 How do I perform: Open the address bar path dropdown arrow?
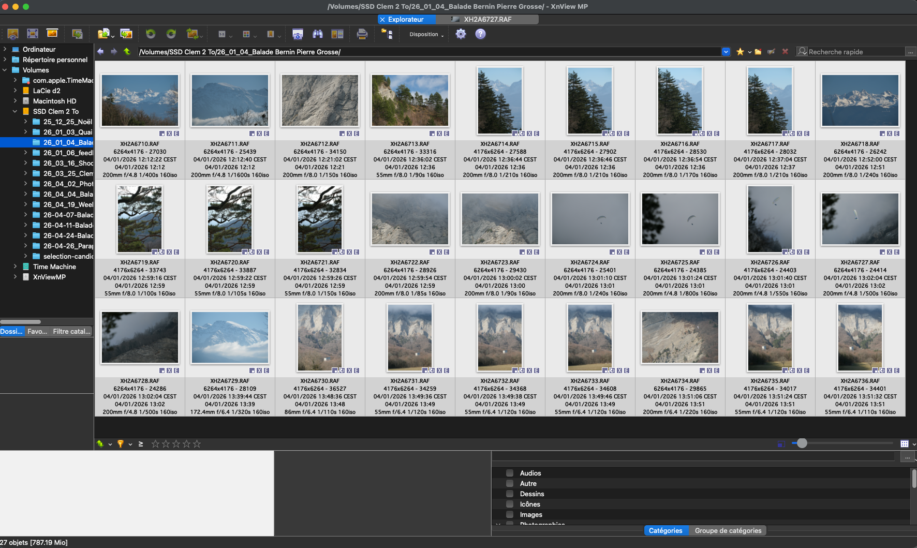726,51
